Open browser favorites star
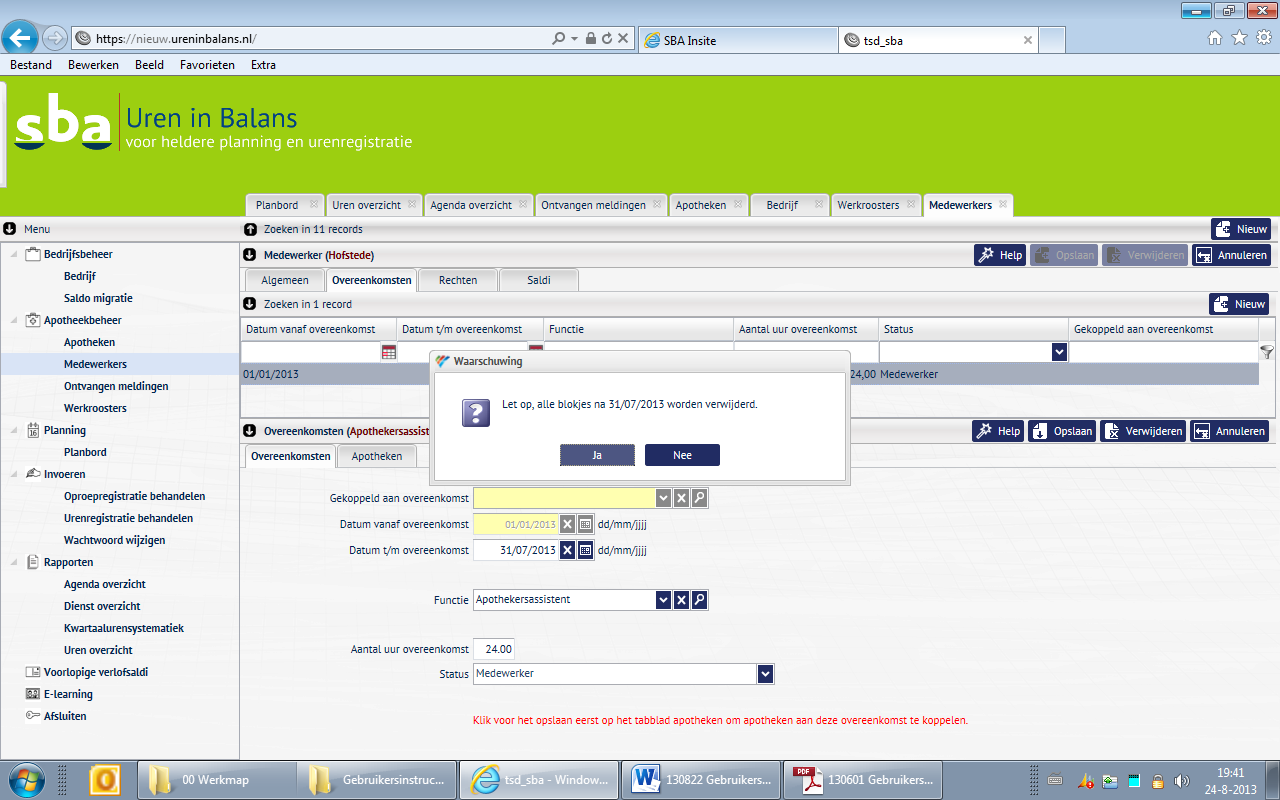 click(1239, 38)
